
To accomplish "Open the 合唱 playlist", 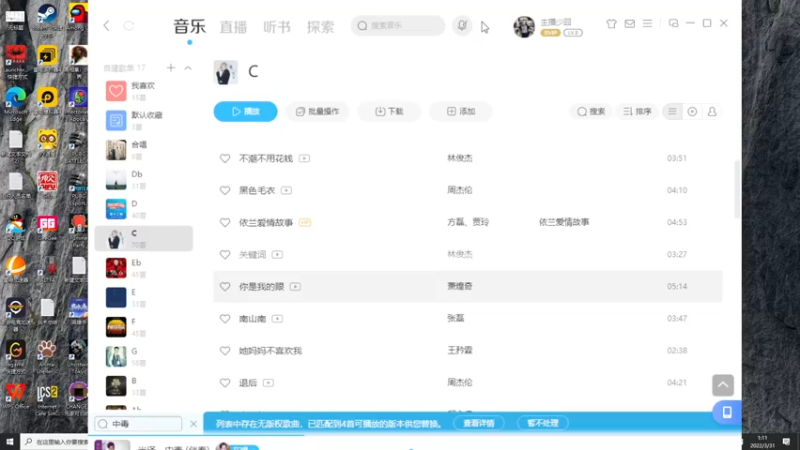I will tap(144, 150).
